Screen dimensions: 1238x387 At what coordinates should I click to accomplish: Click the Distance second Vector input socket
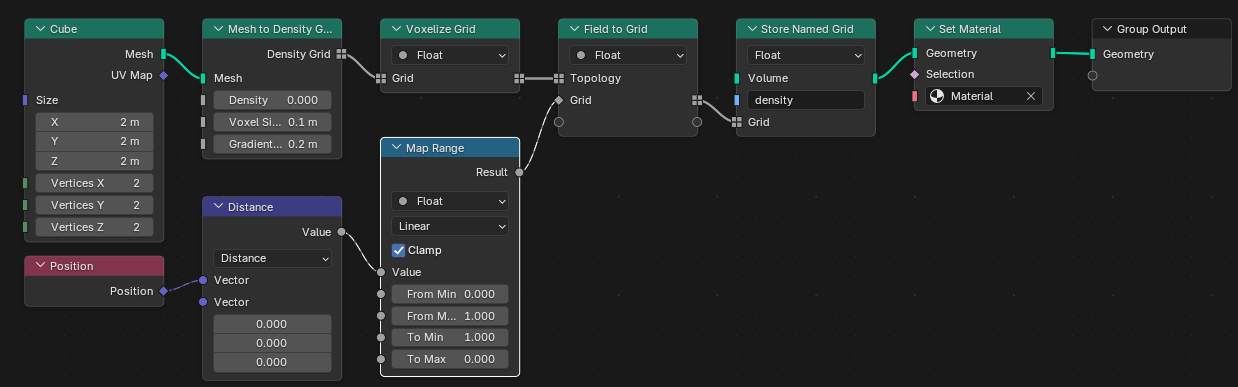pyautogui.click(x=203, y=302)
